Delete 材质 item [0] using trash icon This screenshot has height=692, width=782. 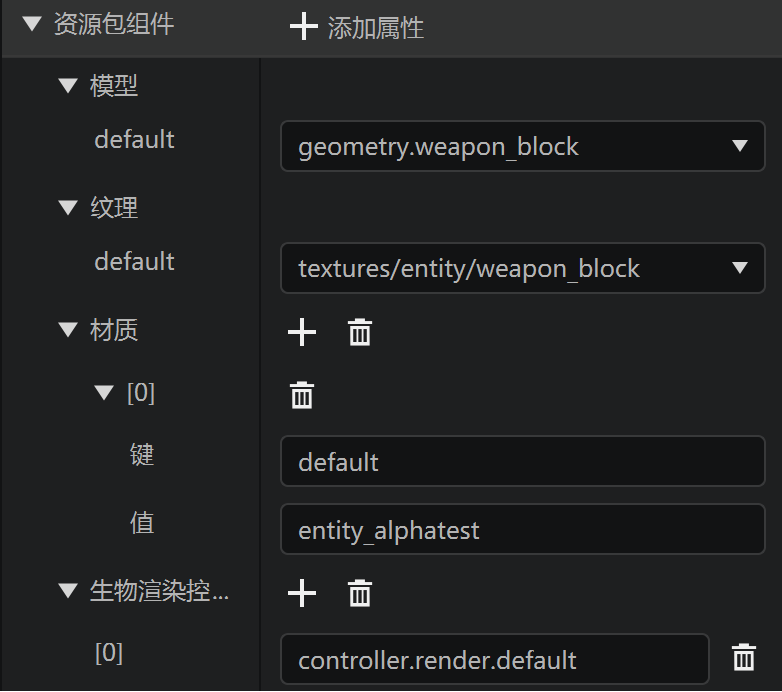click(x=302, y=395)
